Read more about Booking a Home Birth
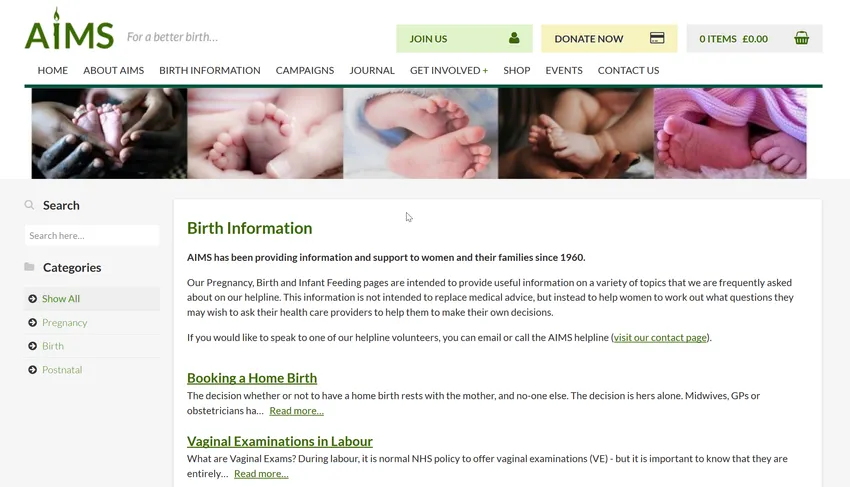The height and width of the screenshot is (487, 850). [297, 411]
